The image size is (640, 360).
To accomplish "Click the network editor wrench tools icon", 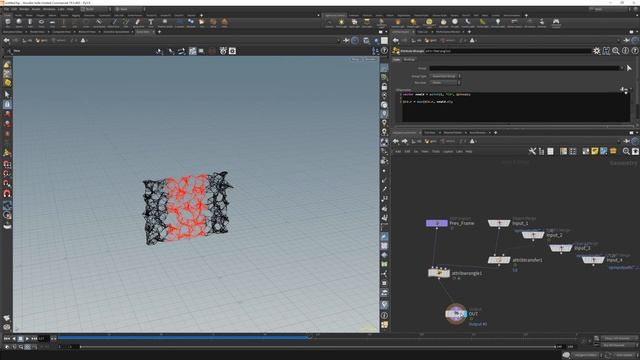I will point(532,151).
